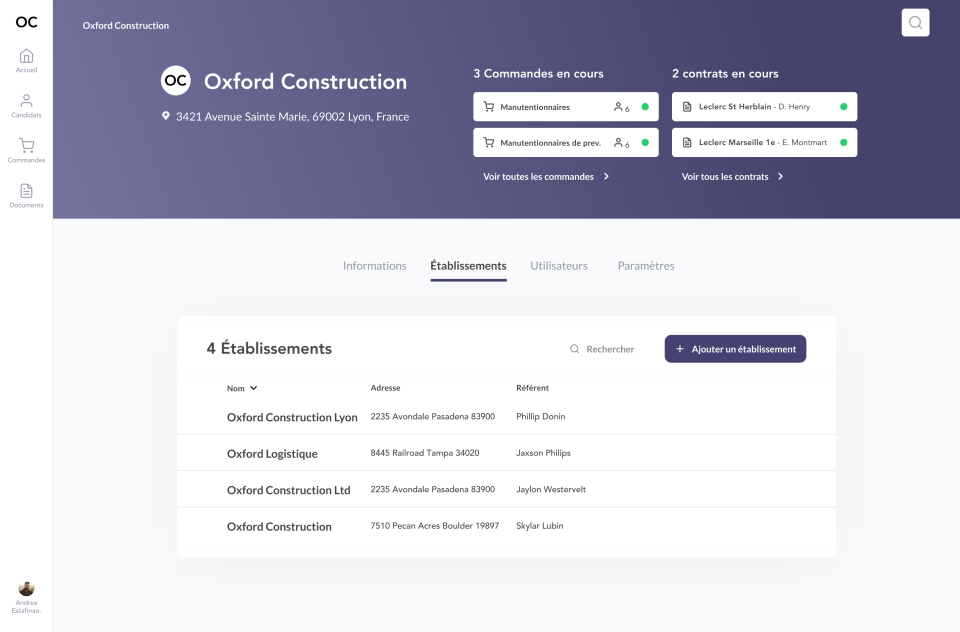
Task: Click the Rechercher search field
Action: pos(602,349)
